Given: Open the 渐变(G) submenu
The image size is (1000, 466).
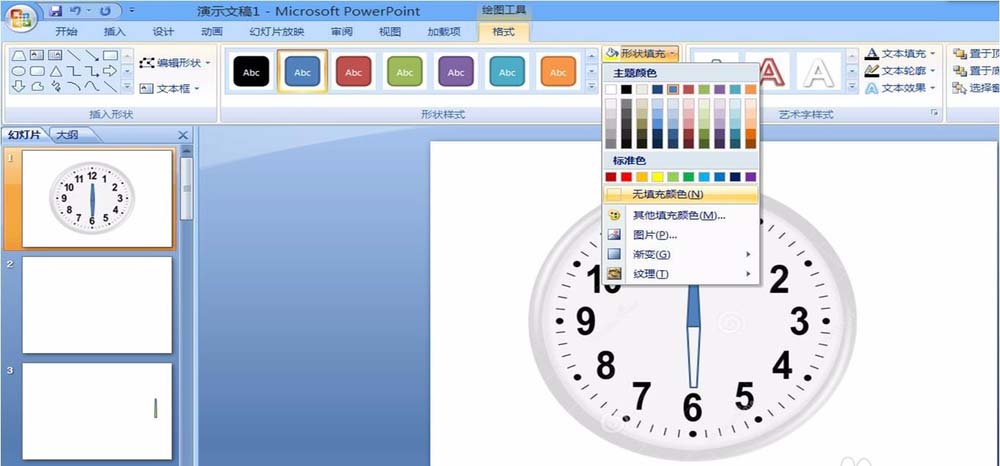Looking at the screenshot, I should 680,254.
